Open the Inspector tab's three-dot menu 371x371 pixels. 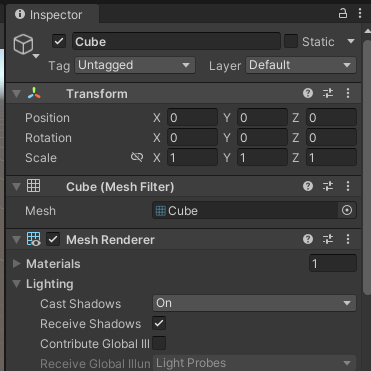tap(360, 13)
